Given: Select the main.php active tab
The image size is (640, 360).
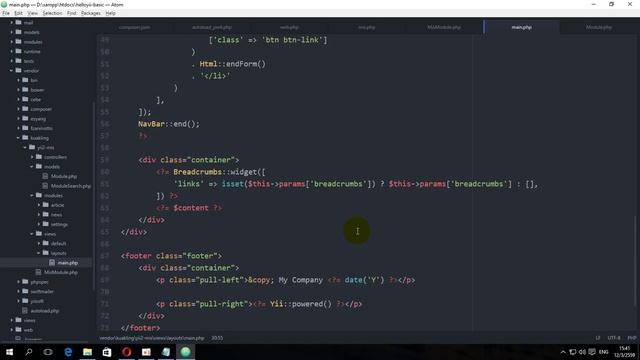Looking at the screenshot, I should click(x=522, y=27).
